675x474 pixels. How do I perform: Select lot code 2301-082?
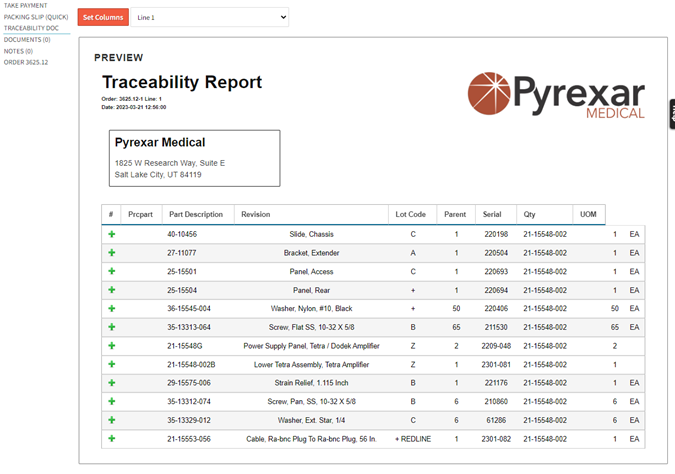pos(496,439)
